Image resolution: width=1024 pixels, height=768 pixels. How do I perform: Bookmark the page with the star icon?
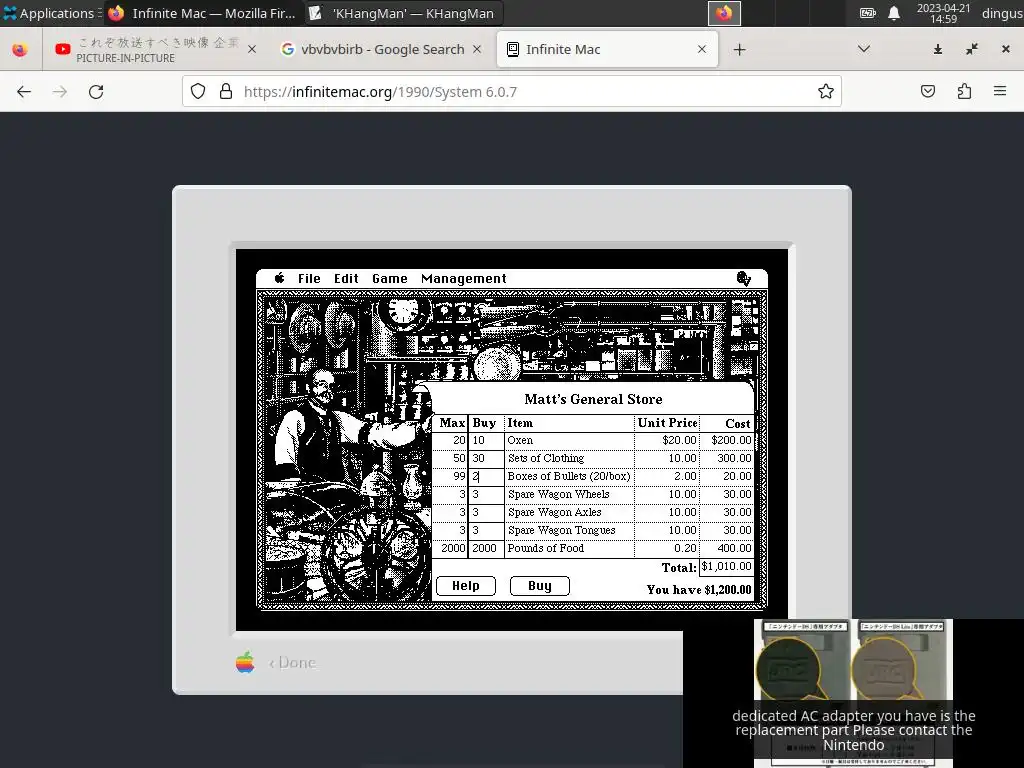click(x=825, y=91)
